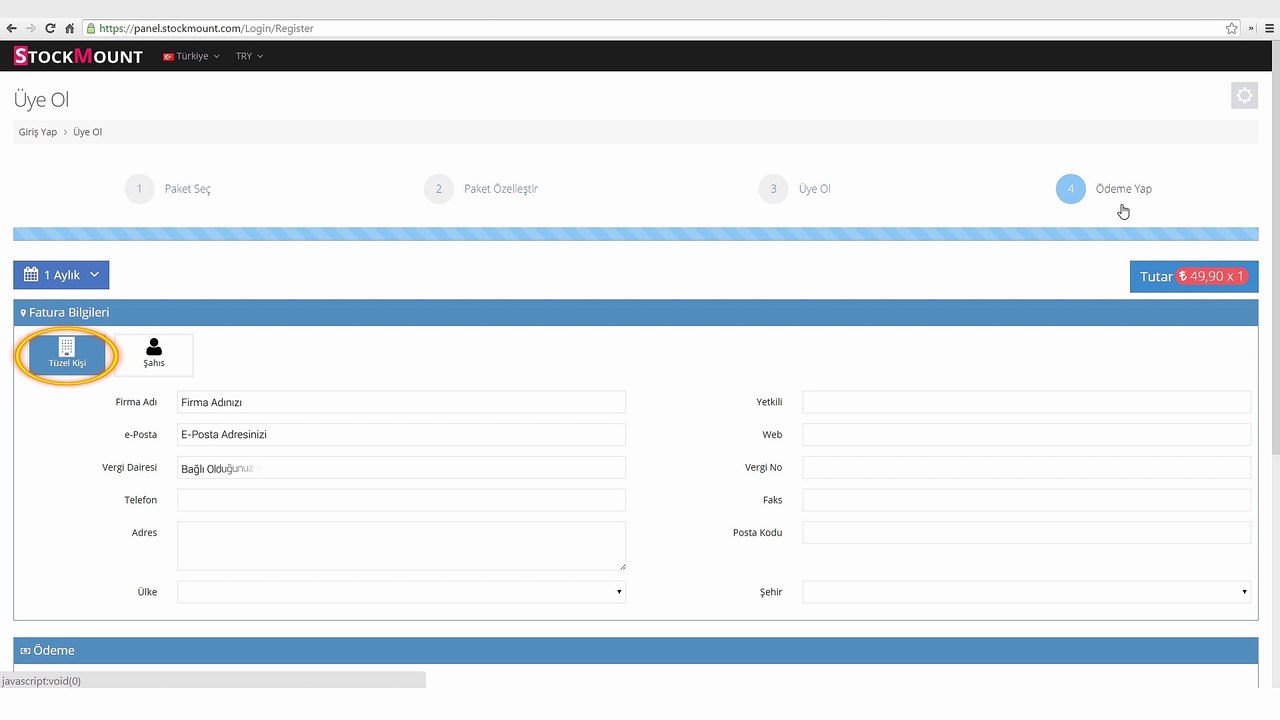Click the page vertical scrollbar
Viewport: 1280px width, 720px height.
(1274, 250)
